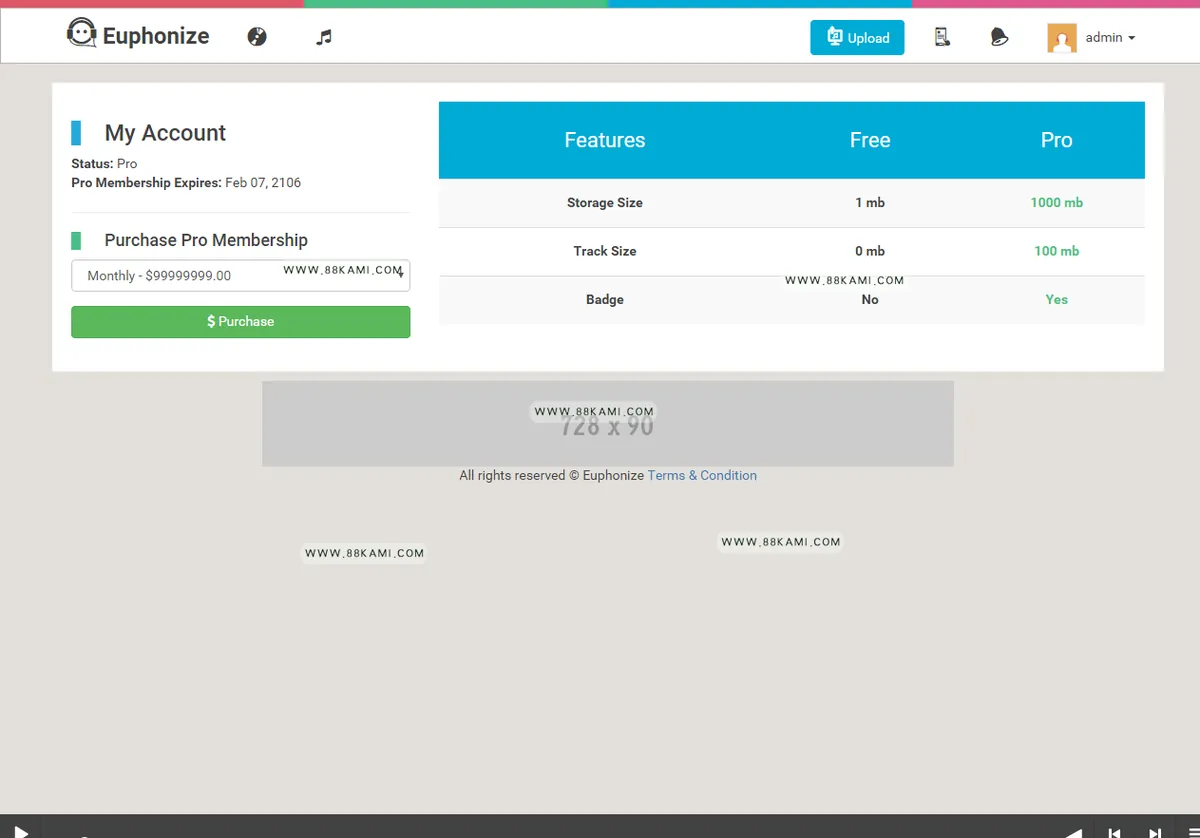Start playback with the play button
Screen dimensions: 1200x838
click(20, 830)
